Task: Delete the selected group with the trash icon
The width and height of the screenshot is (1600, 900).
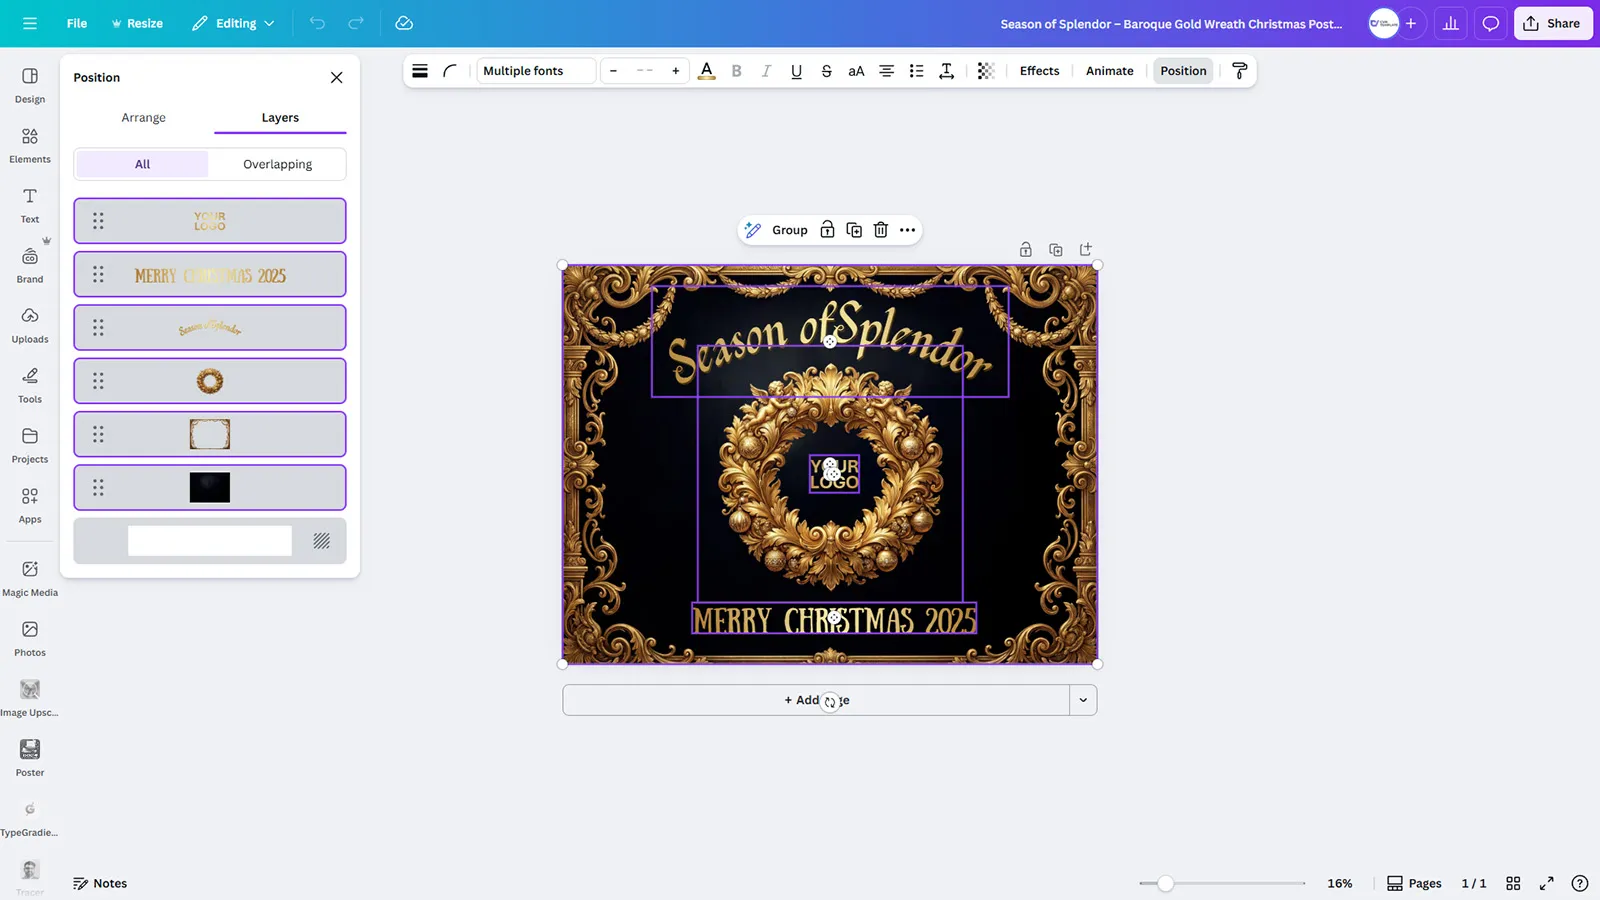Action: click(880, 229)
